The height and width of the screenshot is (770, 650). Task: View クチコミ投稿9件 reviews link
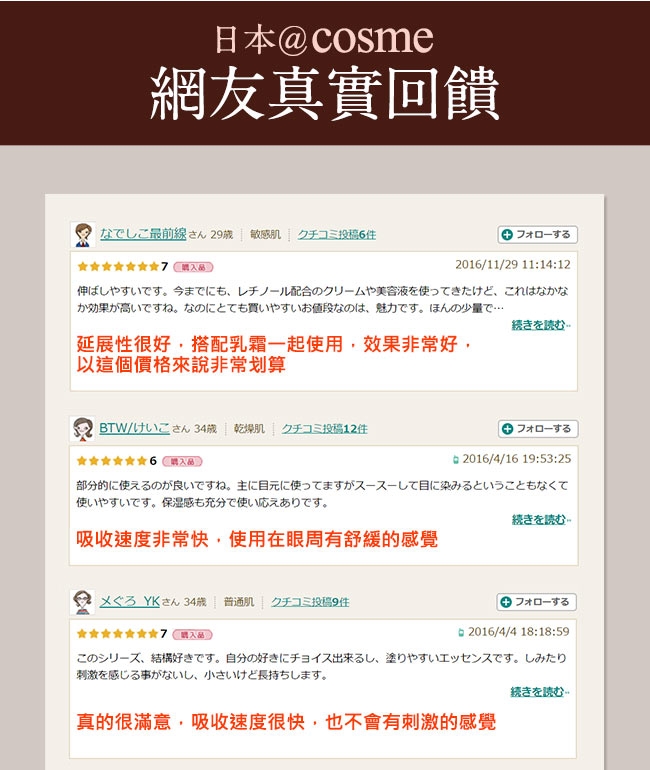coord(310,602)
